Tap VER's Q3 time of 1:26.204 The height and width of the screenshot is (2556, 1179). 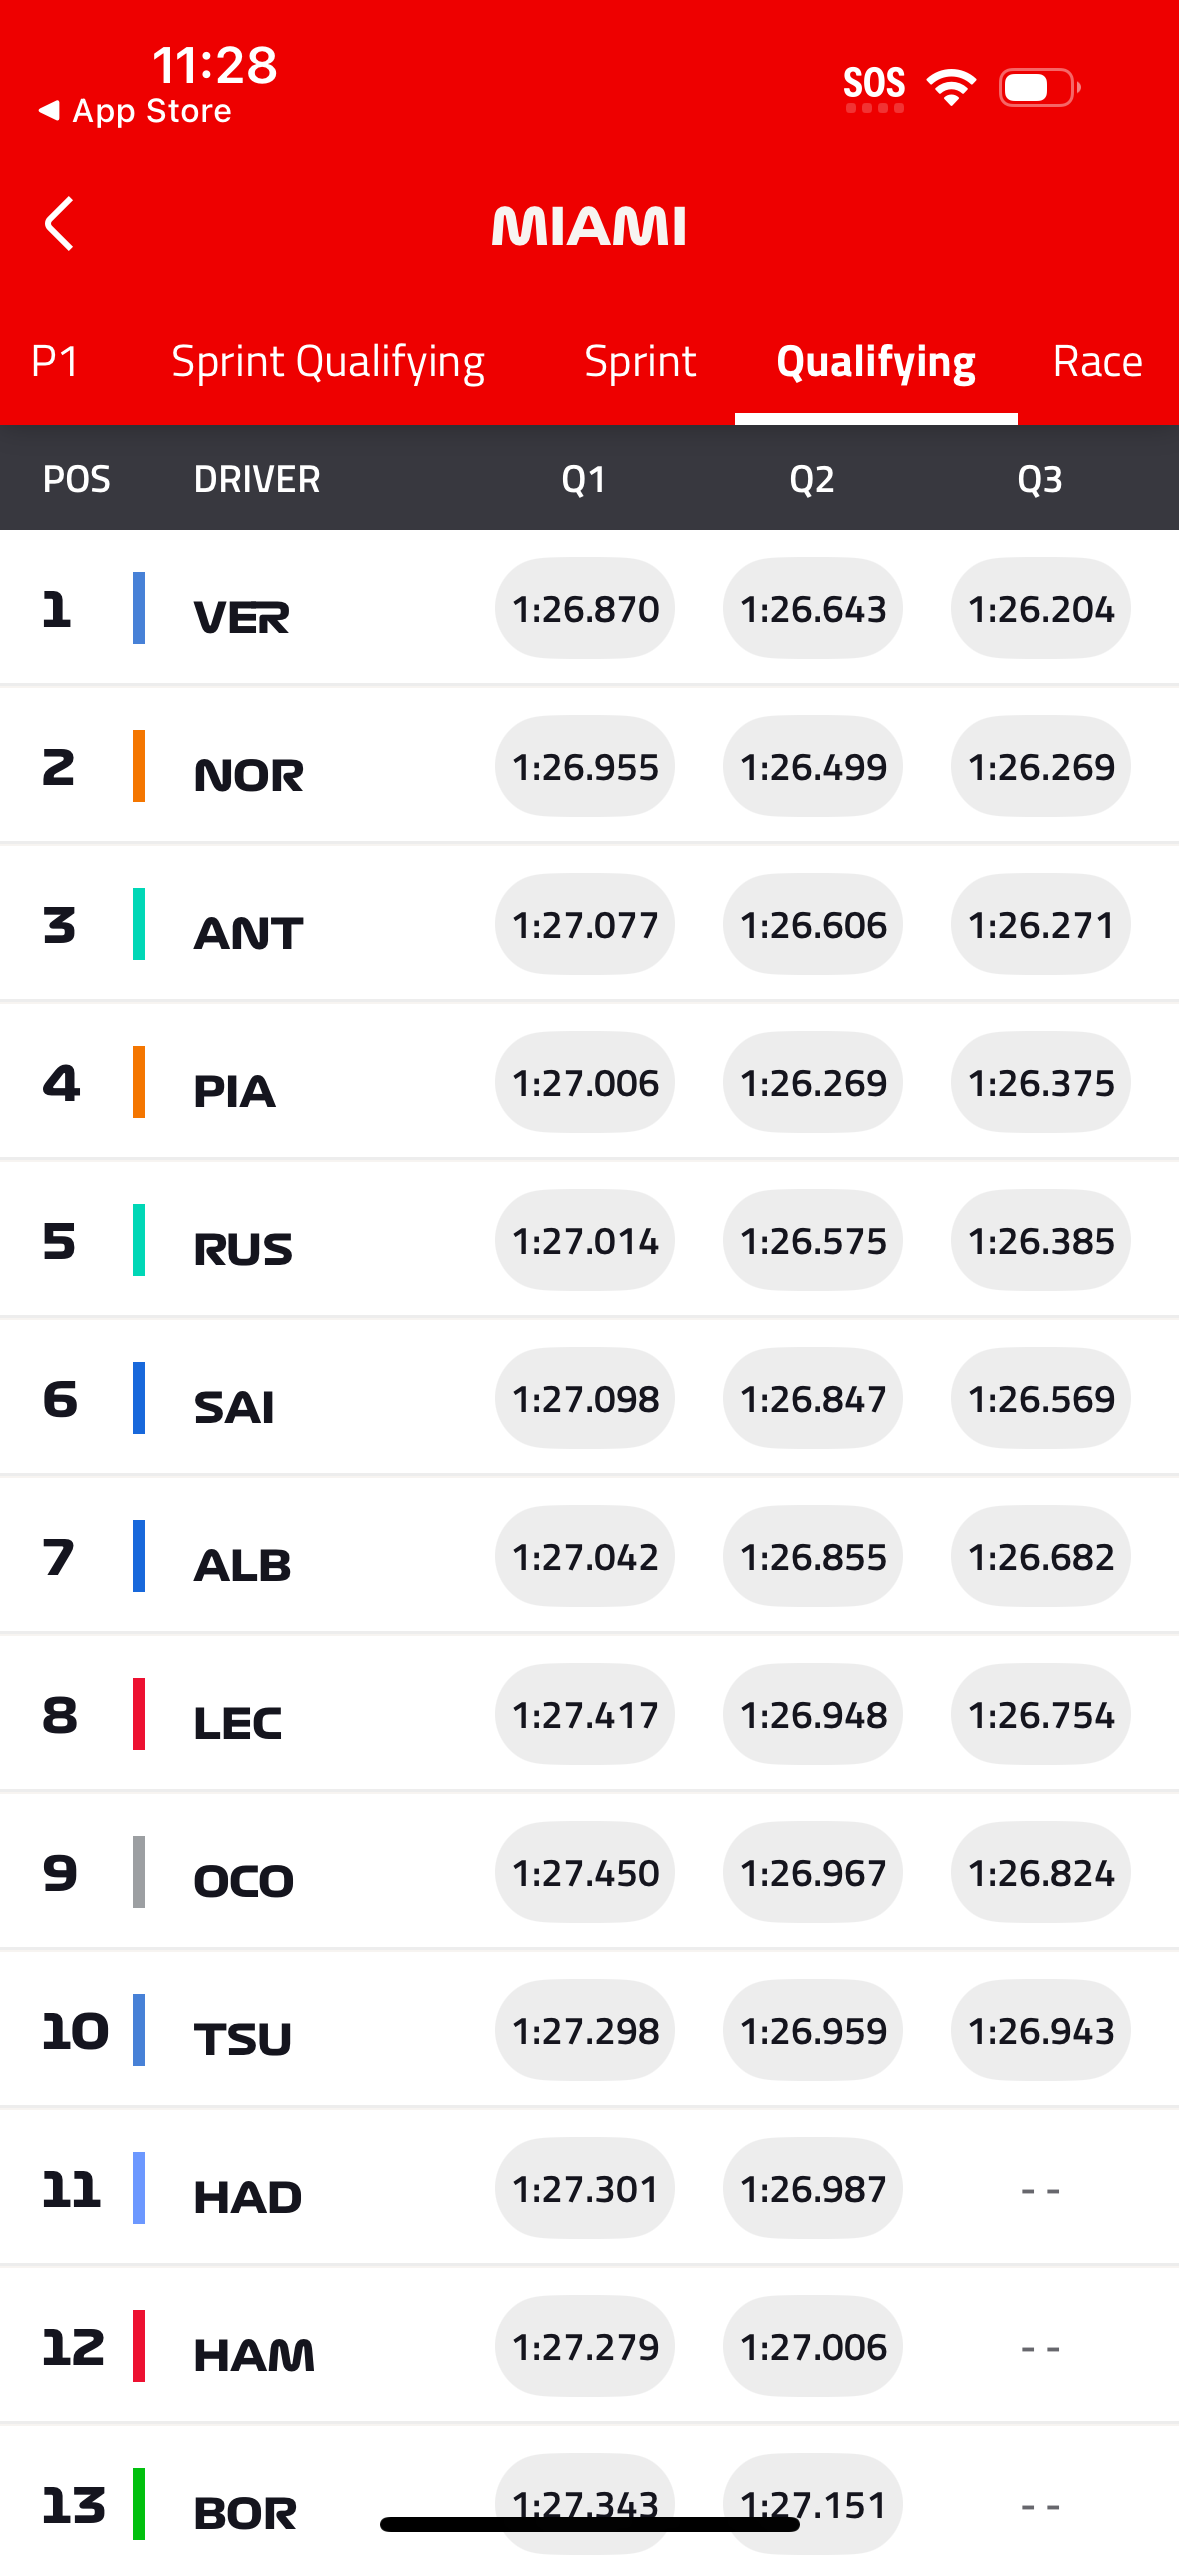click(1040, 608)
